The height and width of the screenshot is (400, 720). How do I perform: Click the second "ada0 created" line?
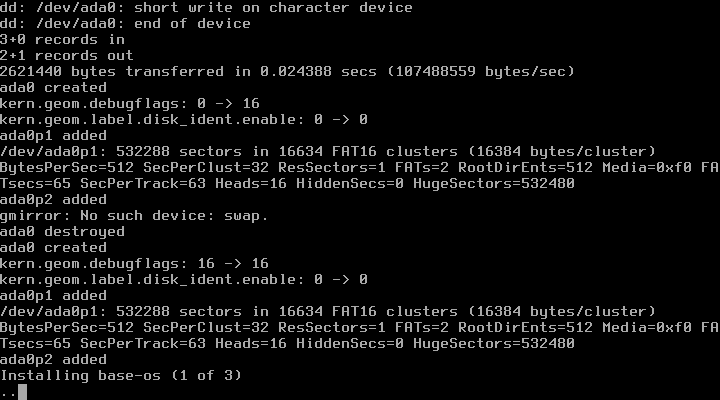click(x=53, y=248)
